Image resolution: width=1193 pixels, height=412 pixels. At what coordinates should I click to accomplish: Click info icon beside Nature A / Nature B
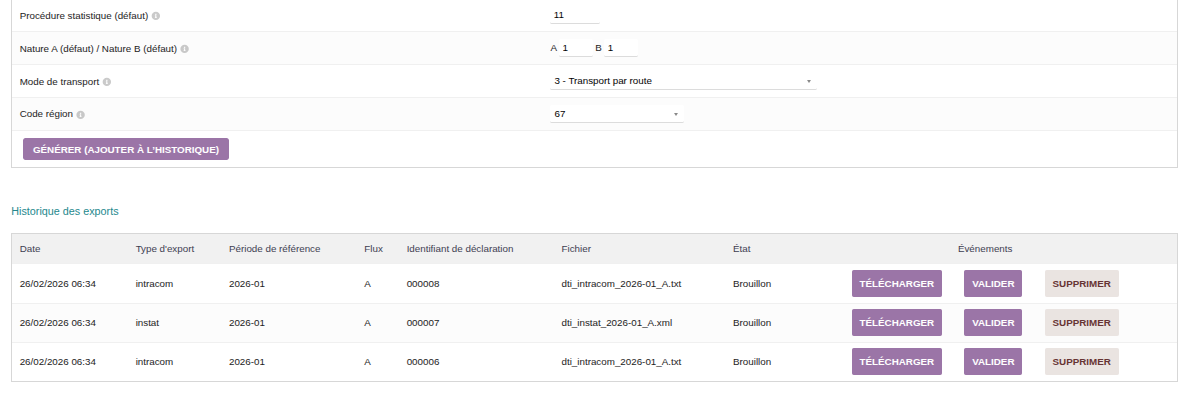click(185, 49)
